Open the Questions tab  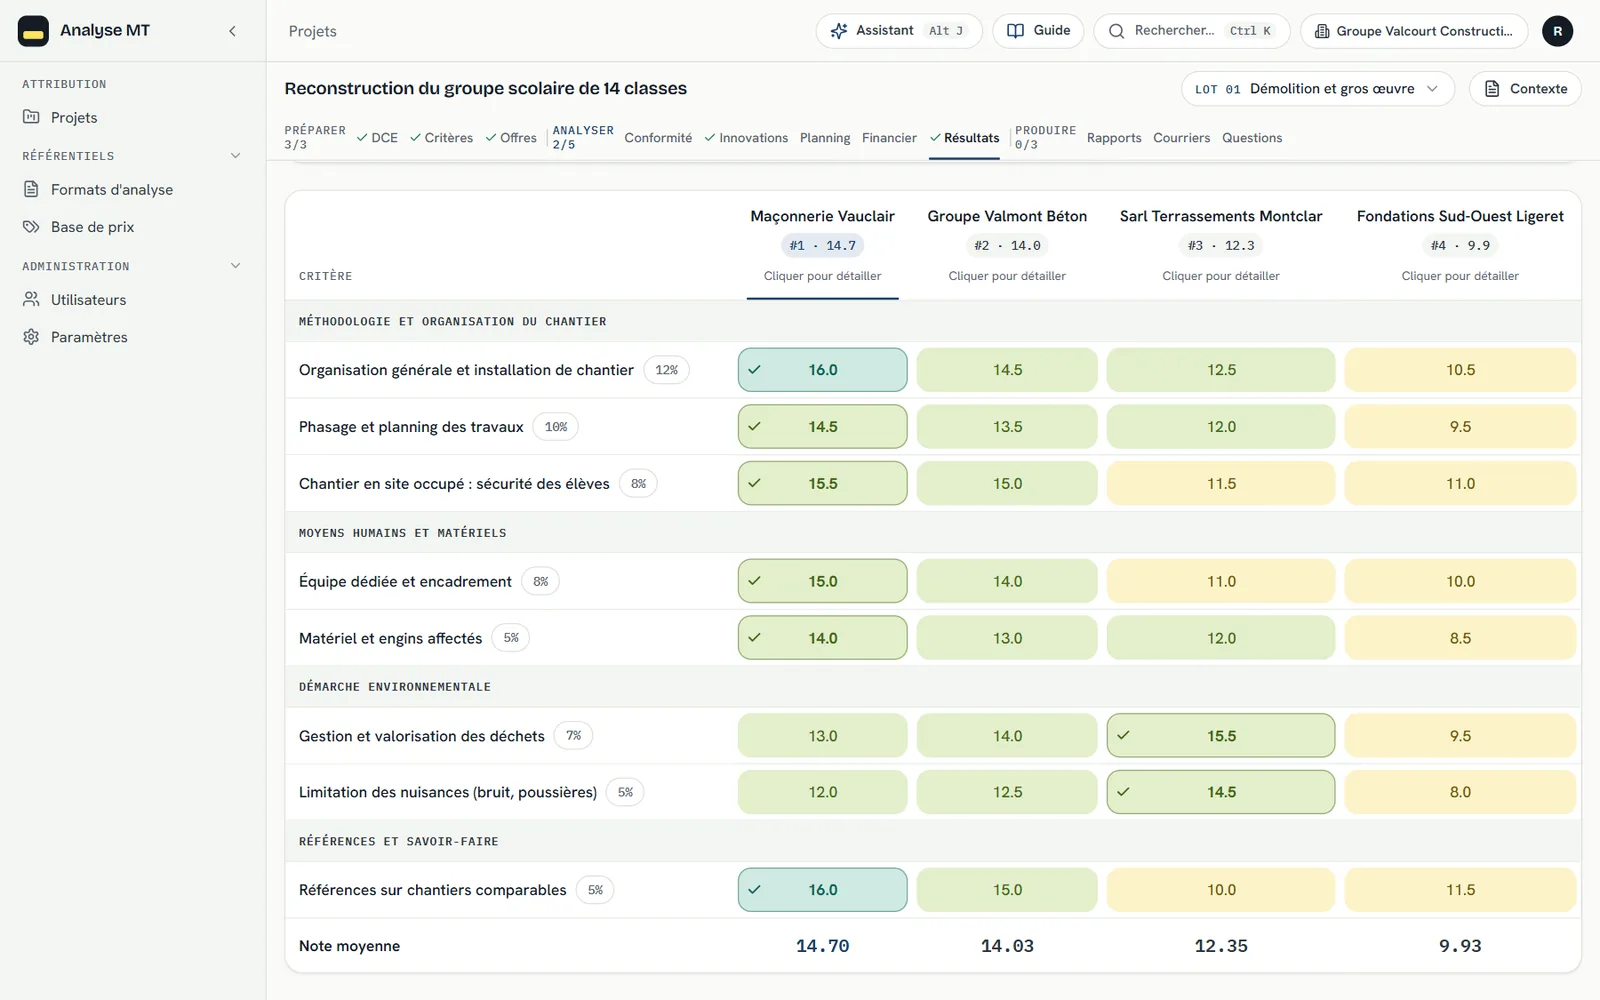(1252, 138)
